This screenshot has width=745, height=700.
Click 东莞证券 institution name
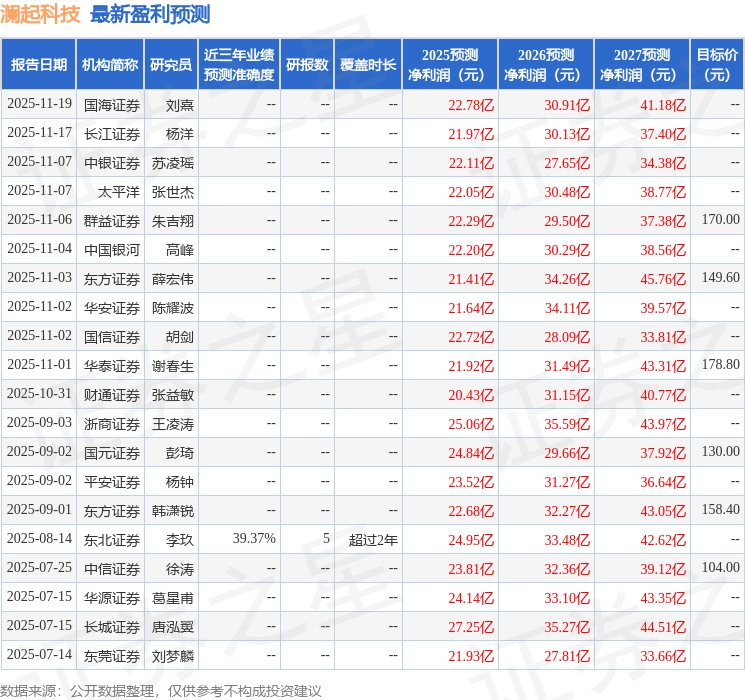pyautogui.click(x=112, y=656)
